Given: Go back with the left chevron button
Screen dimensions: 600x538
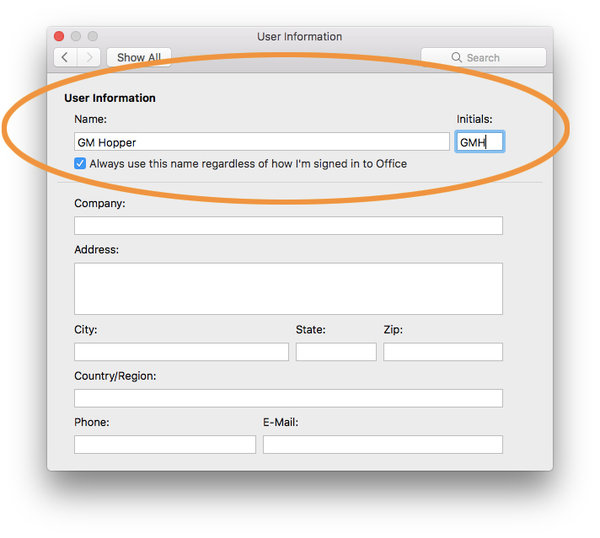Looking at the screenshot, I should (x=65, y=57).
